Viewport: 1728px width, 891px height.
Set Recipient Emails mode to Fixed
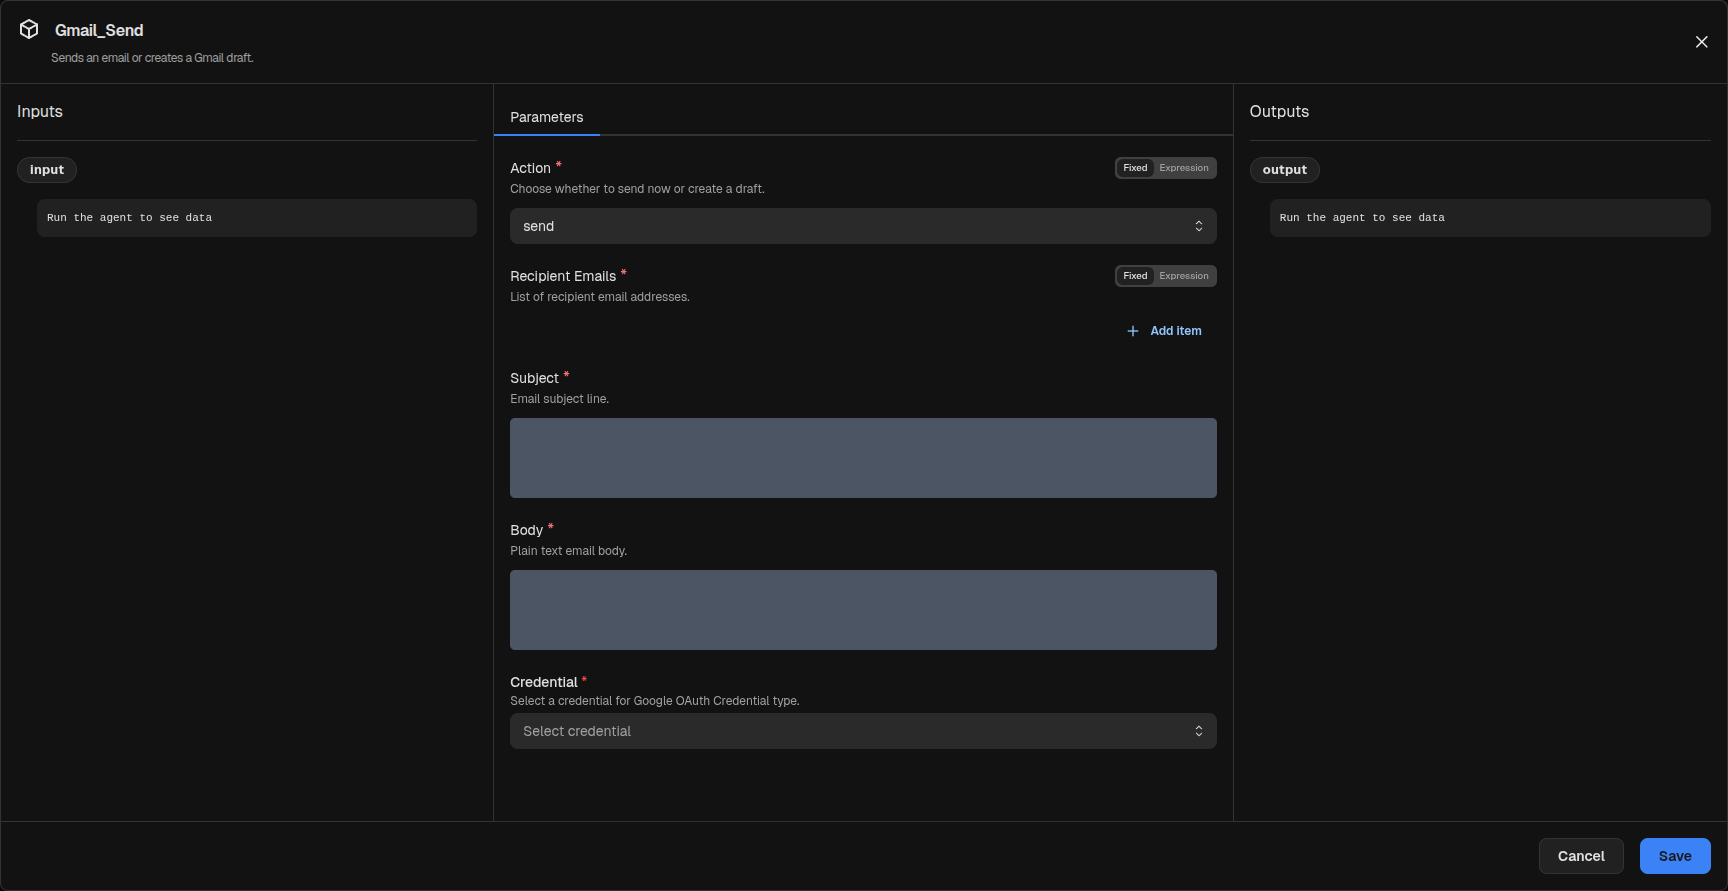[x=1135, y=276]
